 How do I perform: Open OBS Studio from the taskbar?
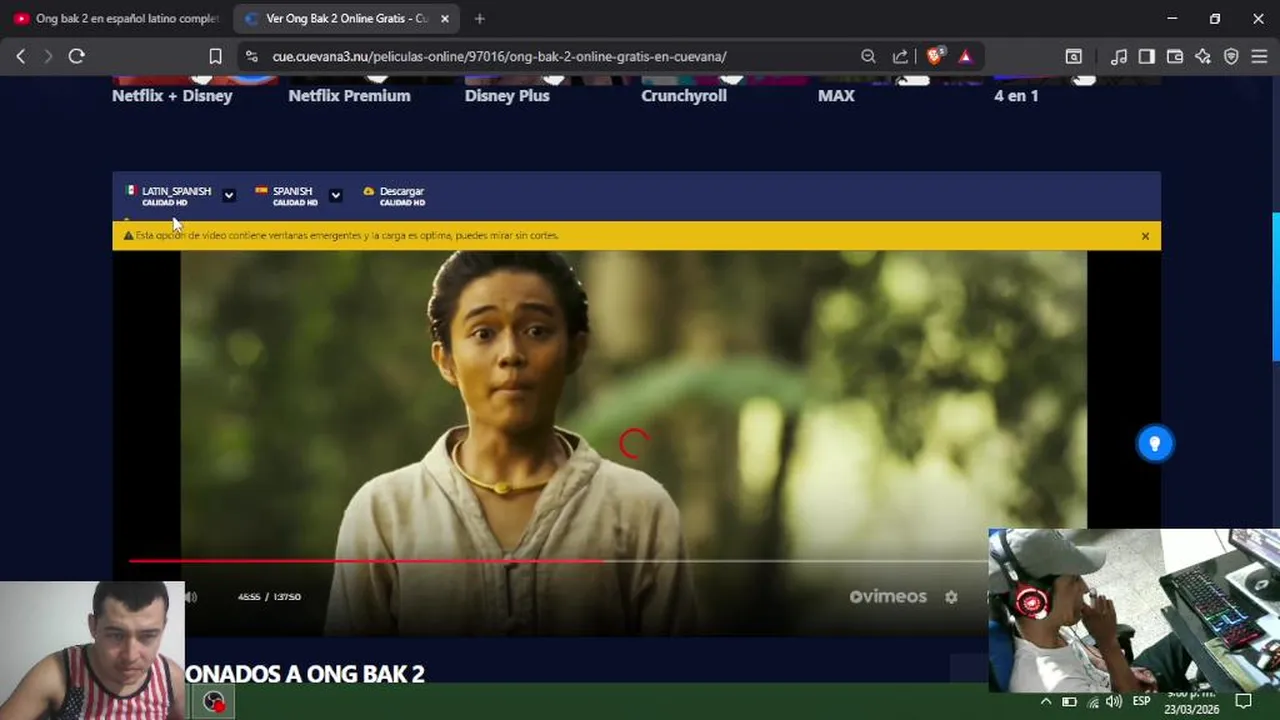pyautogui.click(x=213, y=703)
